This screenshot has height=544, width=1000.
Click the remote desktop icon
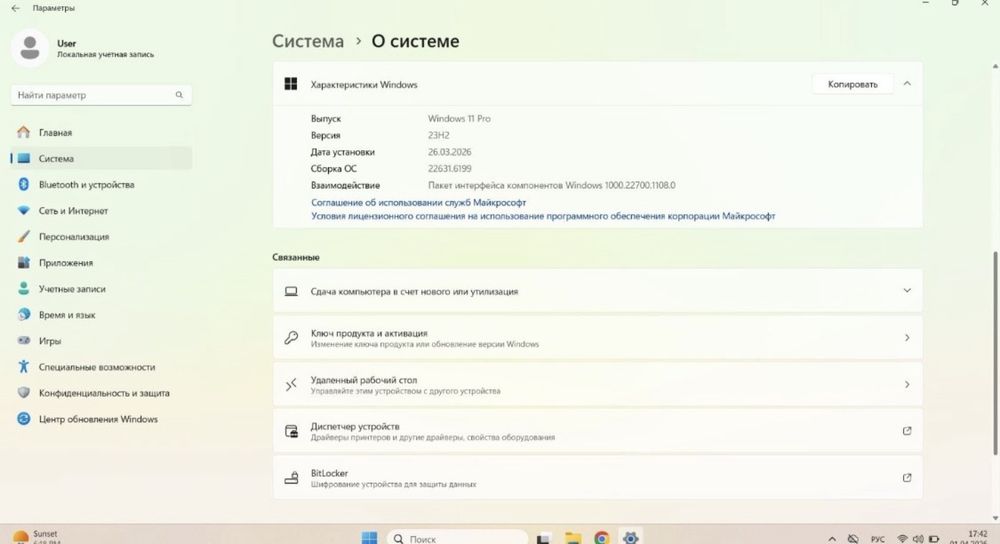coord(291,385)
